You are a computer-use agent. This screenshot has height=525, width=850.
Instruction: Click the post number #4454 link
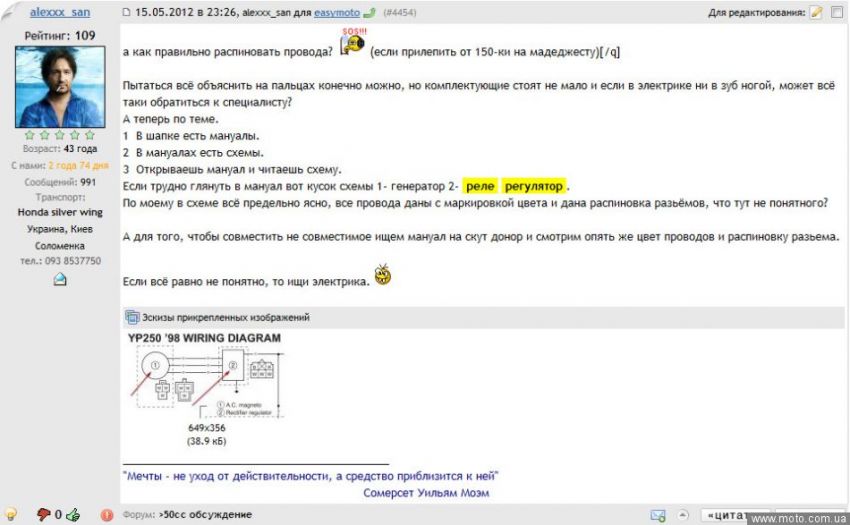[400, 12]
